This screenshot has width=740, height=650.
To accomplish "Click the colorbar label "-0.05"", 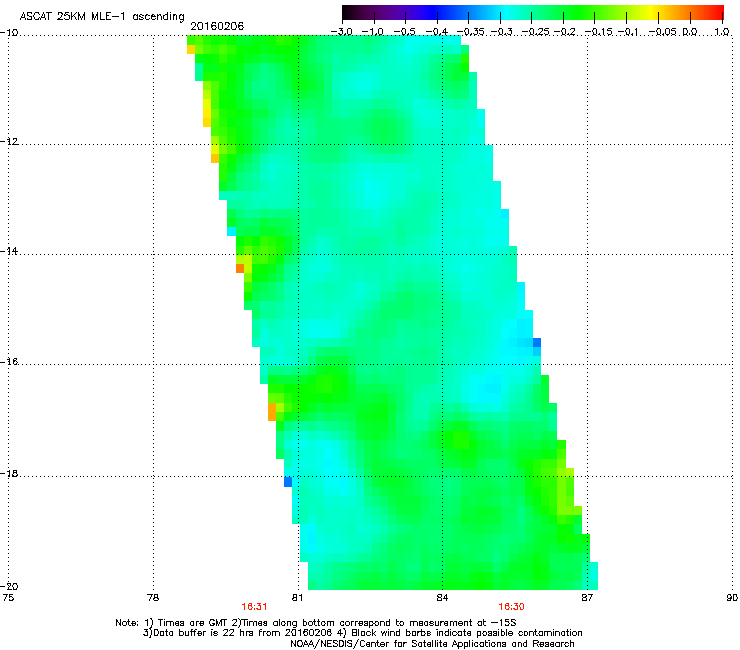I will pyautogui.click(x=663, y=32).
